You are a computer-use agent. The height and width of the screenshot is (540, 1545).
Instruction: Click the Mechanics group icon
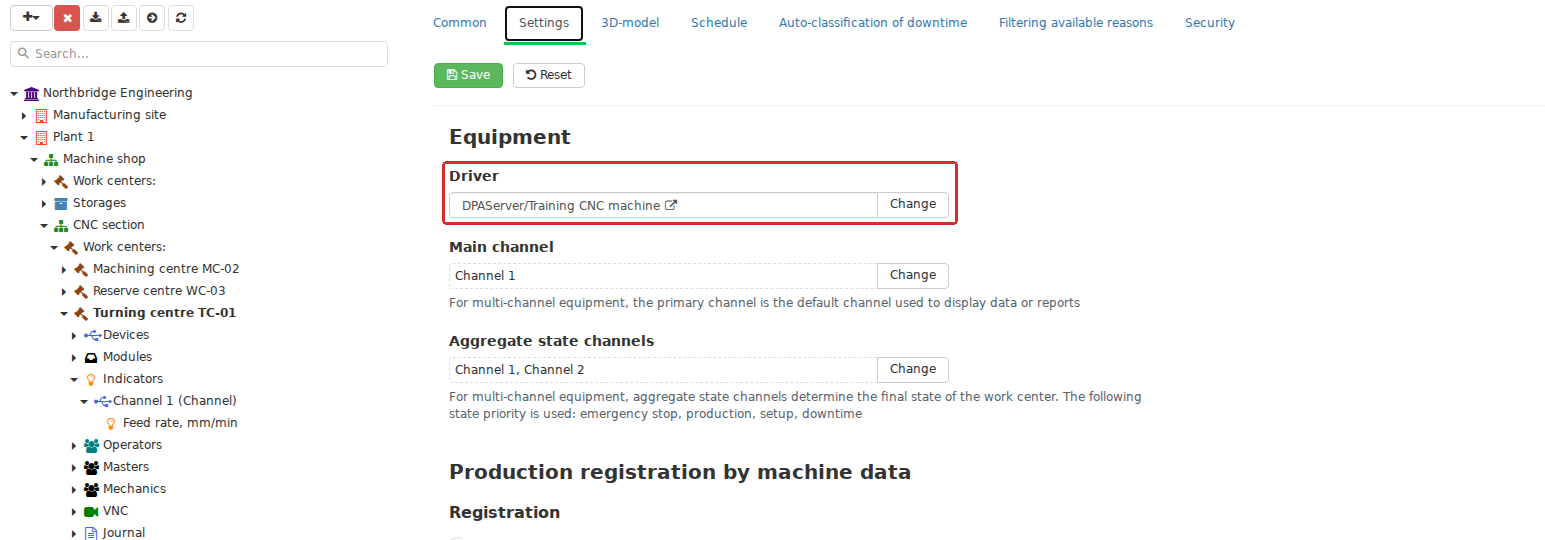(92, 489)
